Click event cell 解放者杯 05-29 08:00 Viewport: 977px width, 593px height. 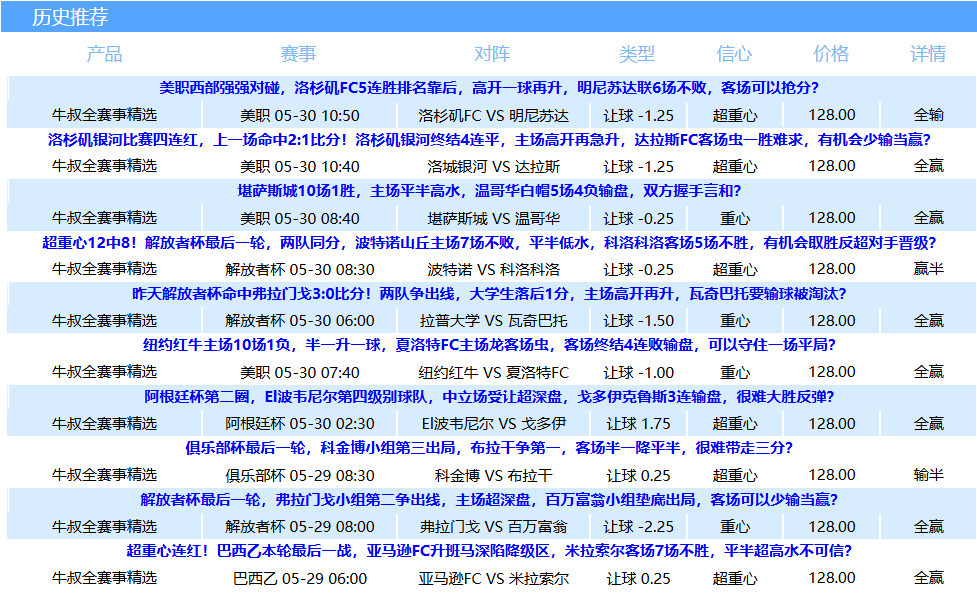click(300, 526)
